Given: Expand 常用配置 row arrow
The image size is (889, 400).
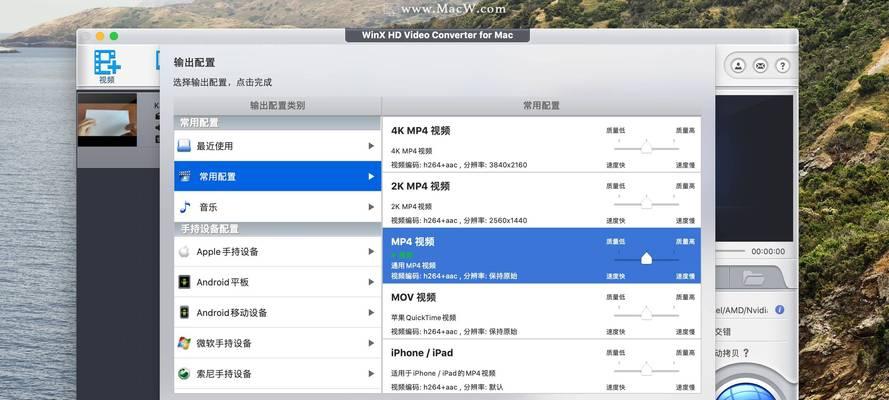Looking at the screenshot, I should point(371,176).
